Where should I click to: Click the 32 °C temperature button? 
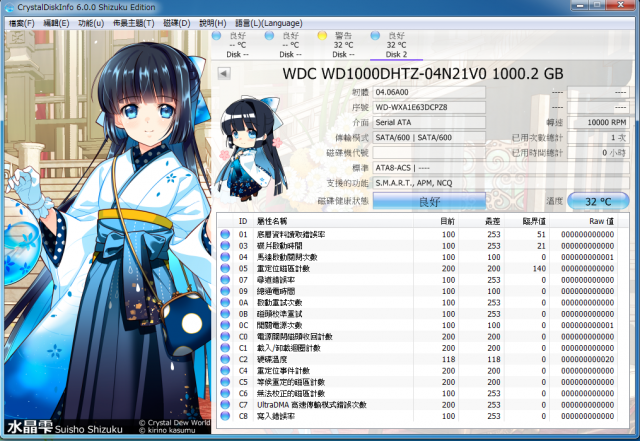[598, 201]
